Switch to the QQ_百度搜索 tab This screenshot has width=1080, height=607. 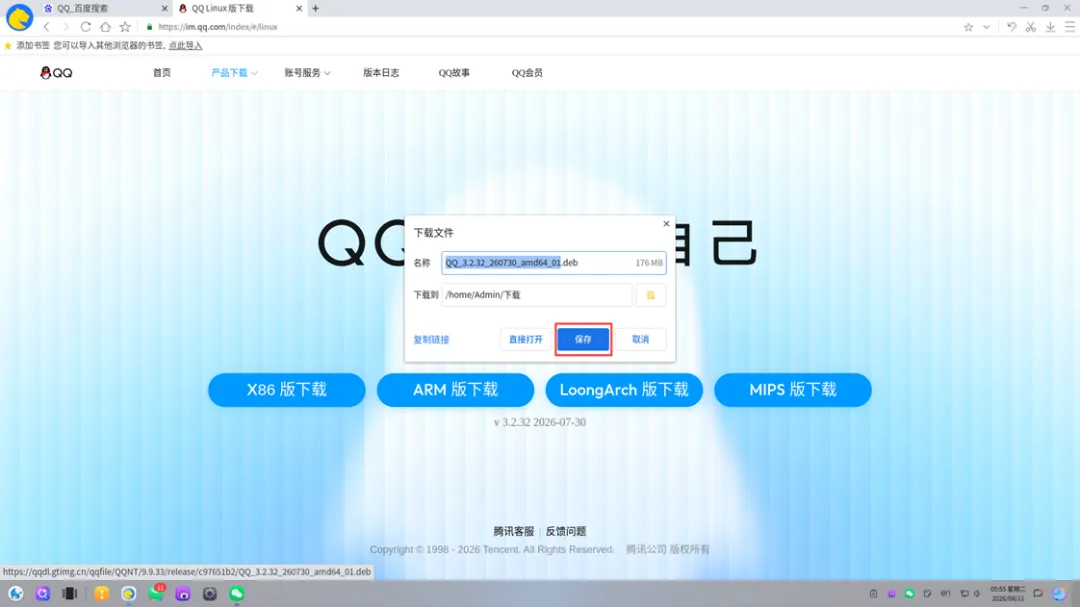[105, 8]
